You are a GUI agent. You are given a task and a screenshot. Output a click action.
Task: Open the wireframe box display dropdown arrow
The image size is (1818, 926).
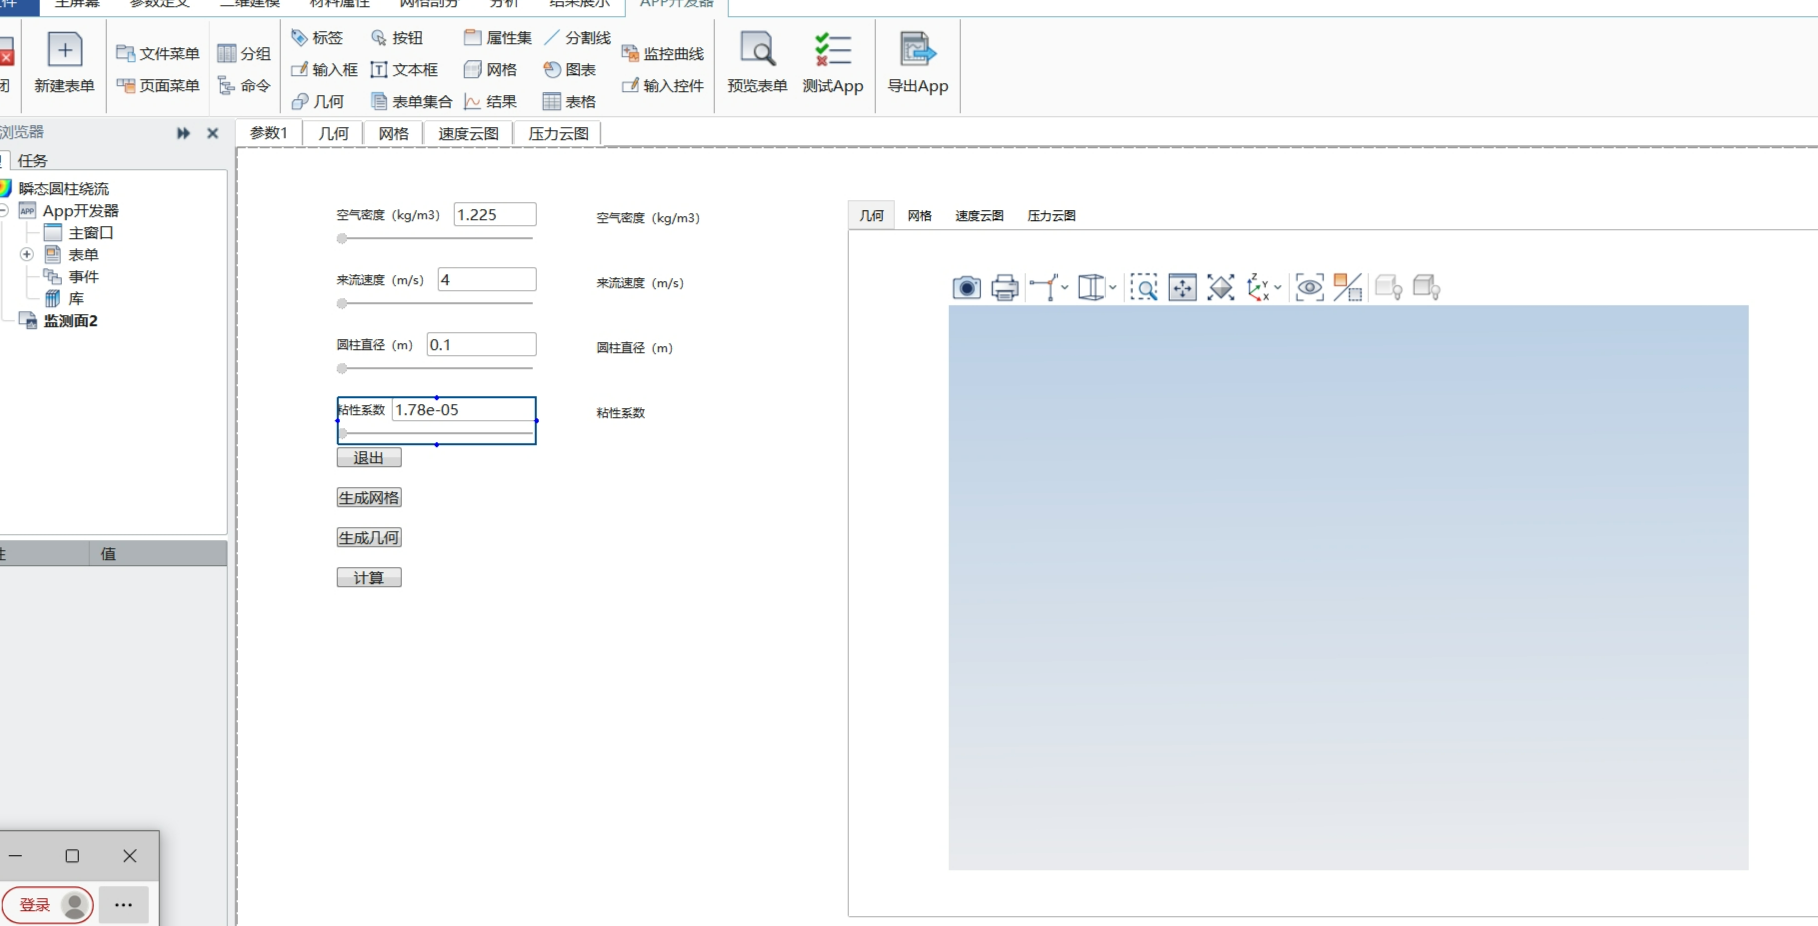(x=1113, y=288)
